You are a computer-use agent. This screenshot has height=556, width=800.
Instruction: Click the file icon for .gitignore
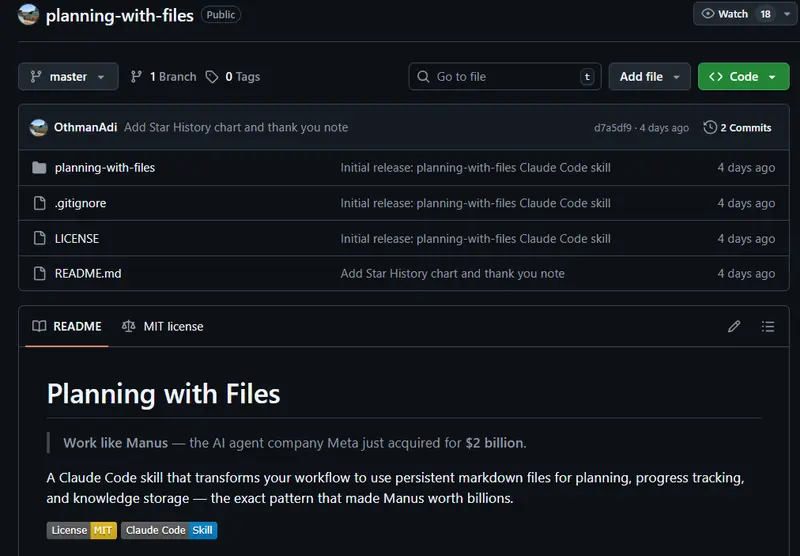[39, 203]
